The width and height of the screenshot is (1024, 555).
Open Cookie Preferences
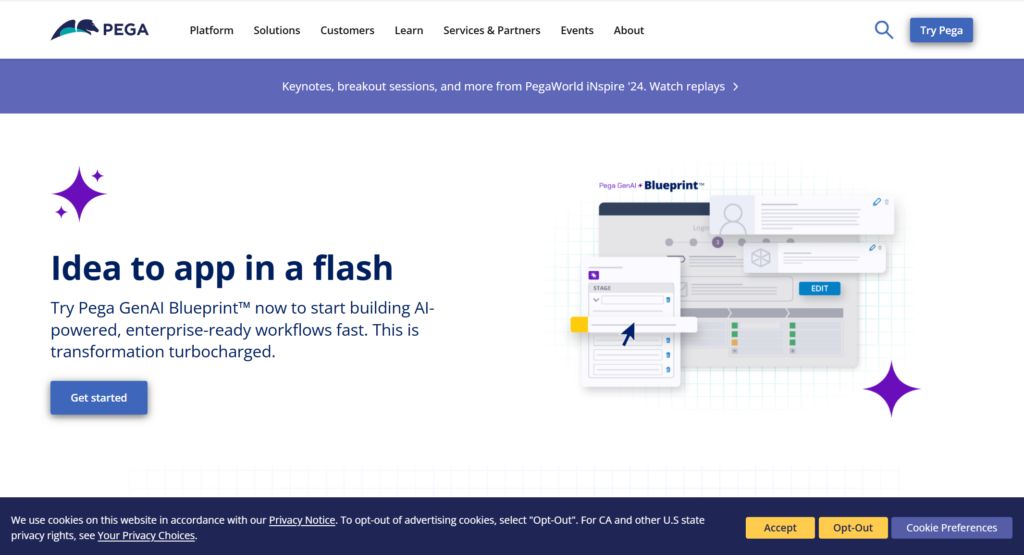point(952,528)
